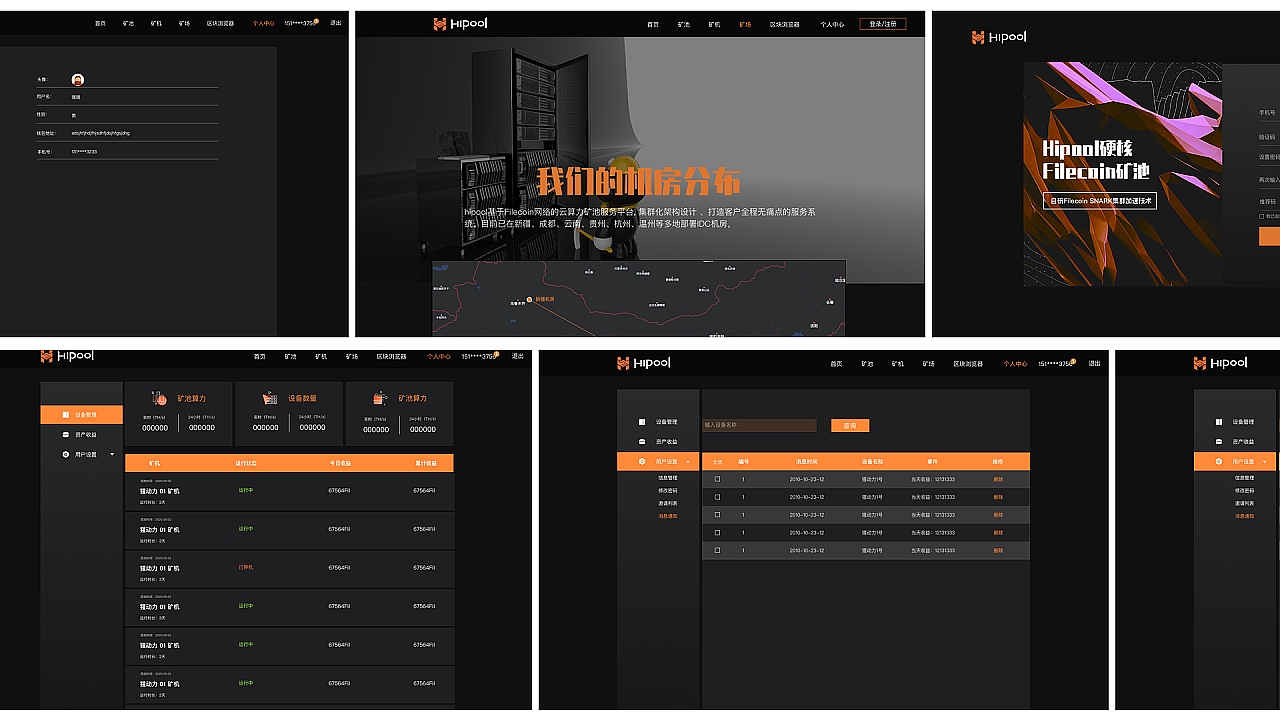Tick the agreement checkbox on the login form
Viewport: 1280px width, 720px height.
pos(1261,215)
